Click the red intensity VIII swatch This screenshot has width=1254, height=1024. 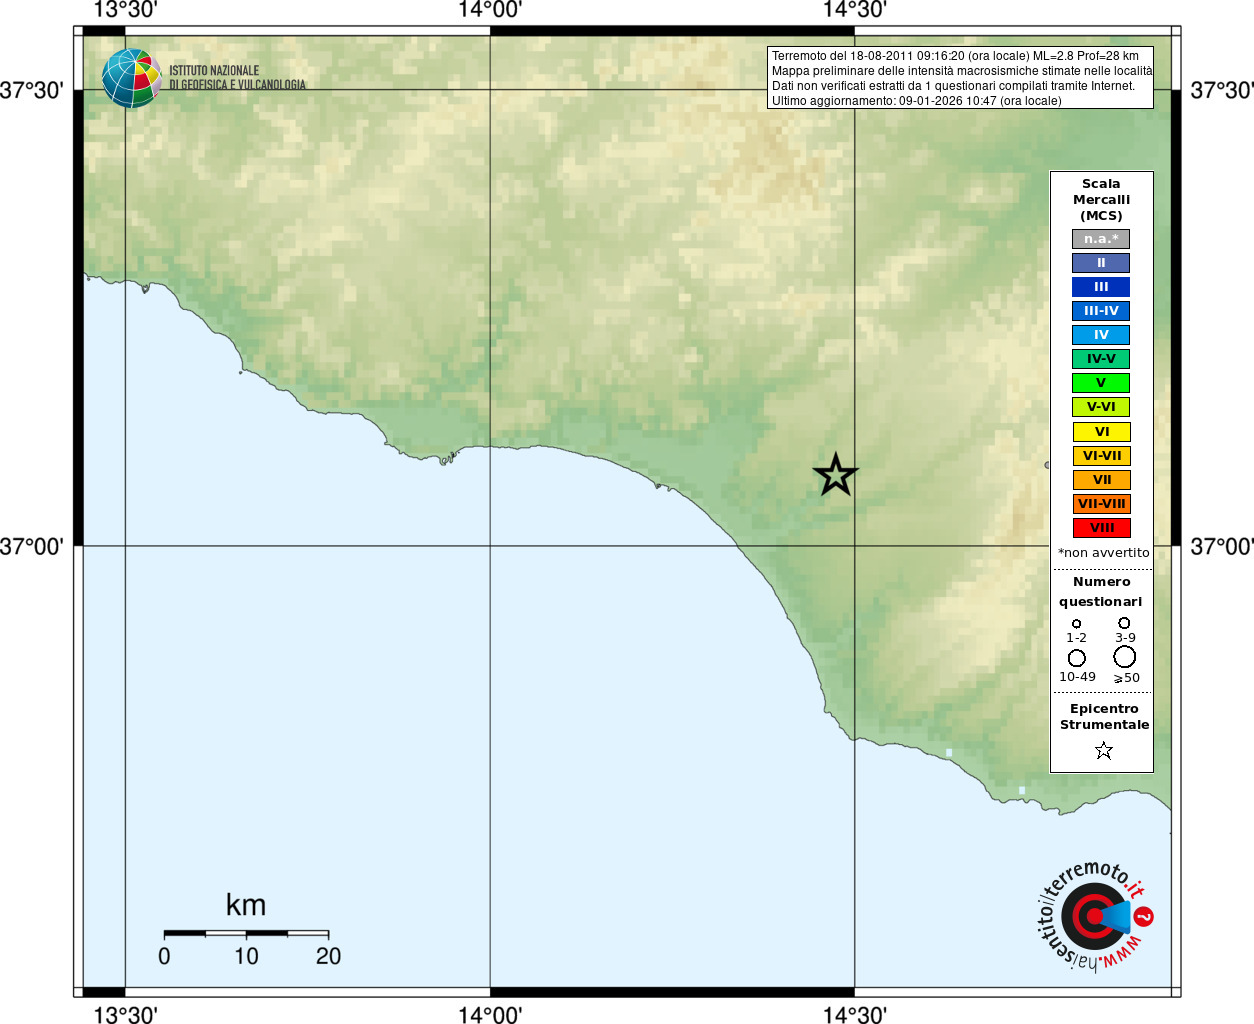click(x=1101, y=528)
